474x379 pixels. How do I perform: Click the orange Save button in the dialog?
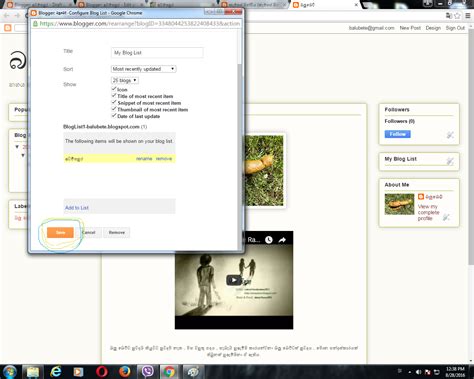click(x=60, y=232)
